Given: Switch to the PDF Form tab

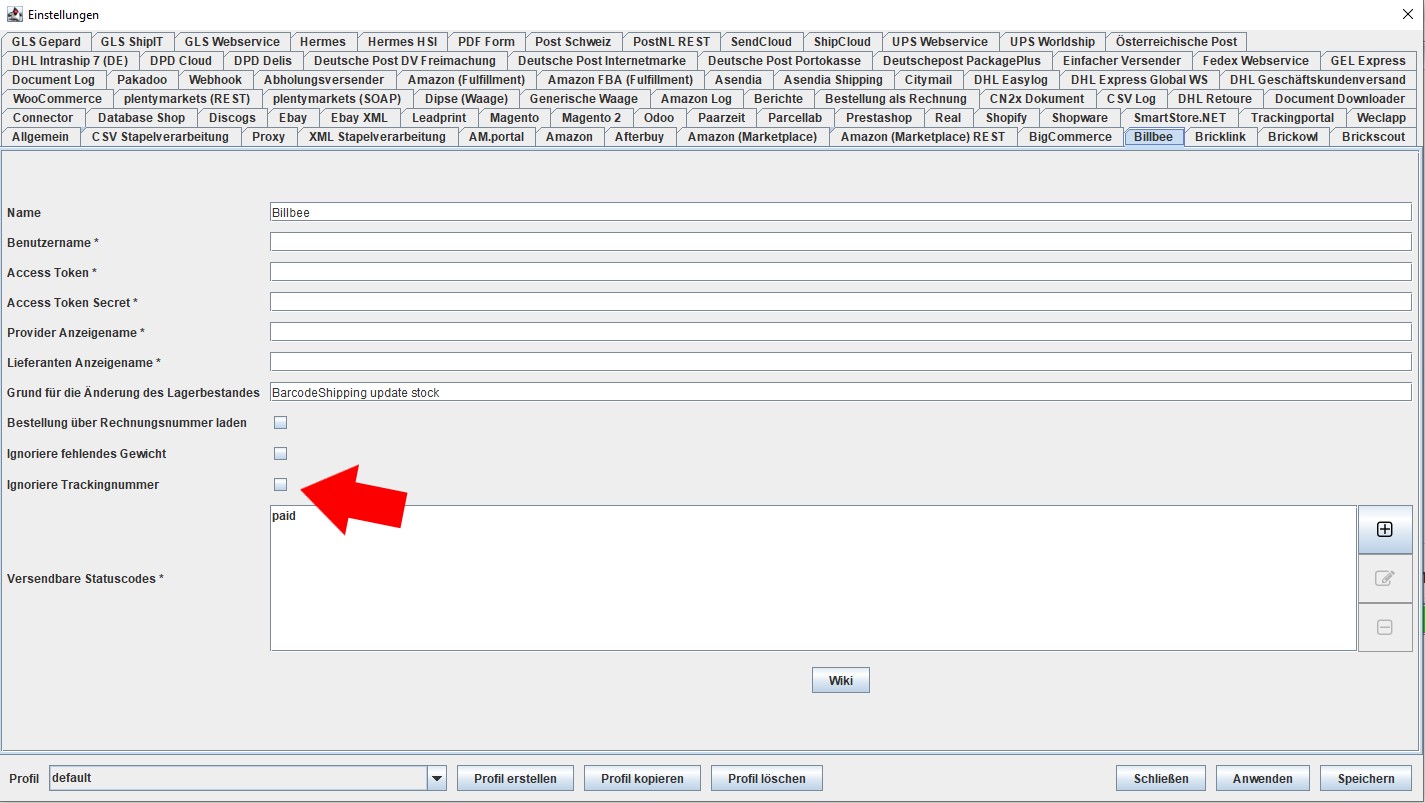Looking at the screenshot, I should pos(486,42).
